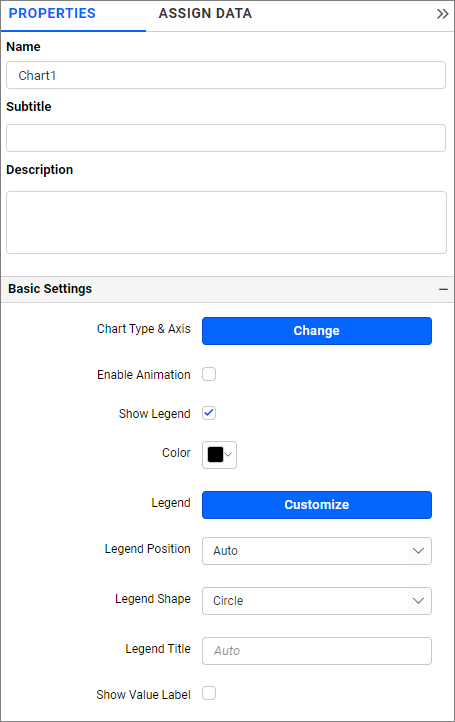Click the Legend Title input box
Viewport: 455px width, 722px height.
(317, 651)
